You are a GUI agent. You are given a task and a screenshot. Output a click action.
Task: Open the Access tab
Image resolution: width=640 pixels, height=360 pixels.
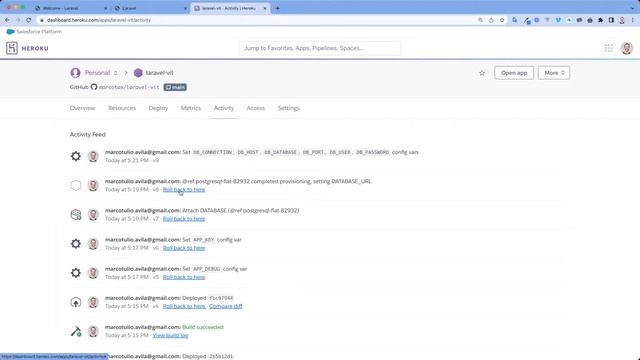[256, 108]
